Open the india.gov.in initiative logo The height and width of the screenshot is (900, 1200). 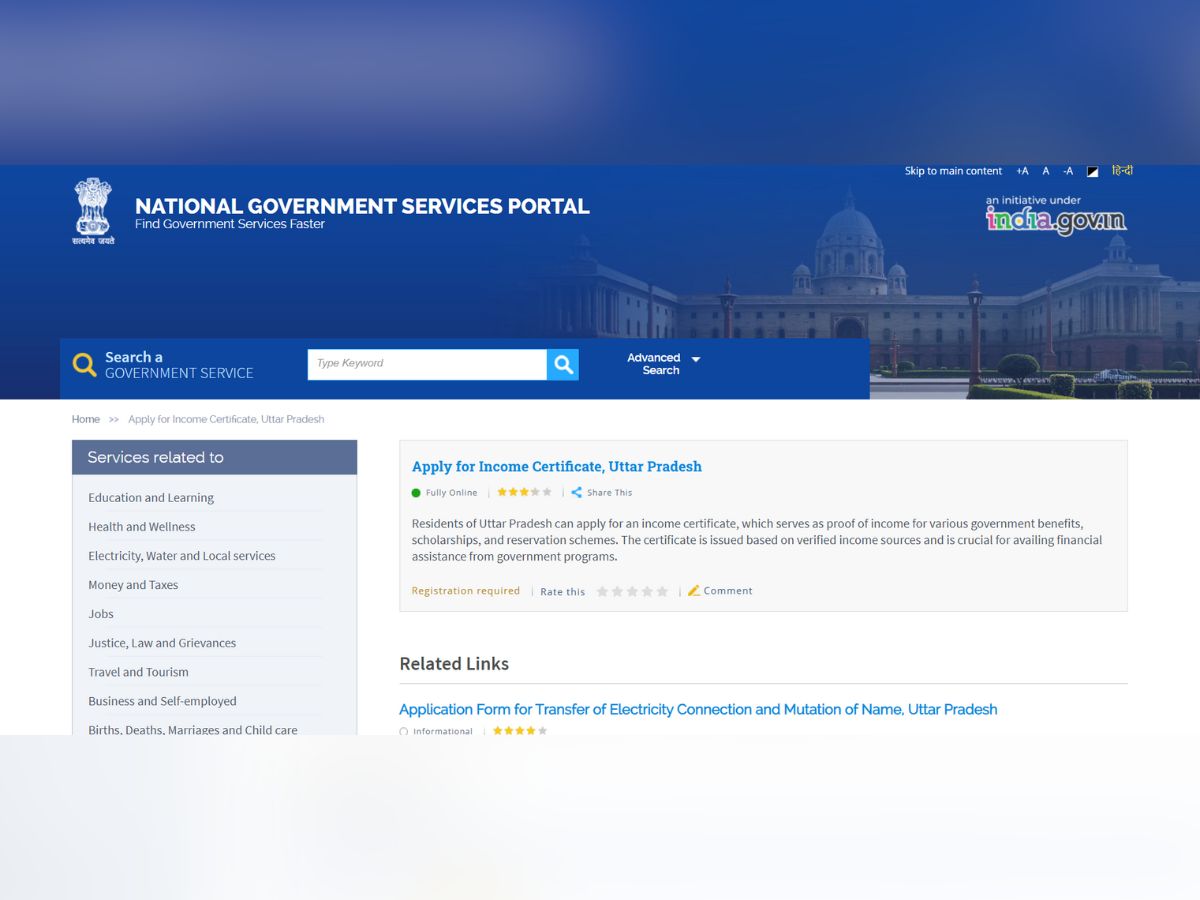(x=1056, y=221)
